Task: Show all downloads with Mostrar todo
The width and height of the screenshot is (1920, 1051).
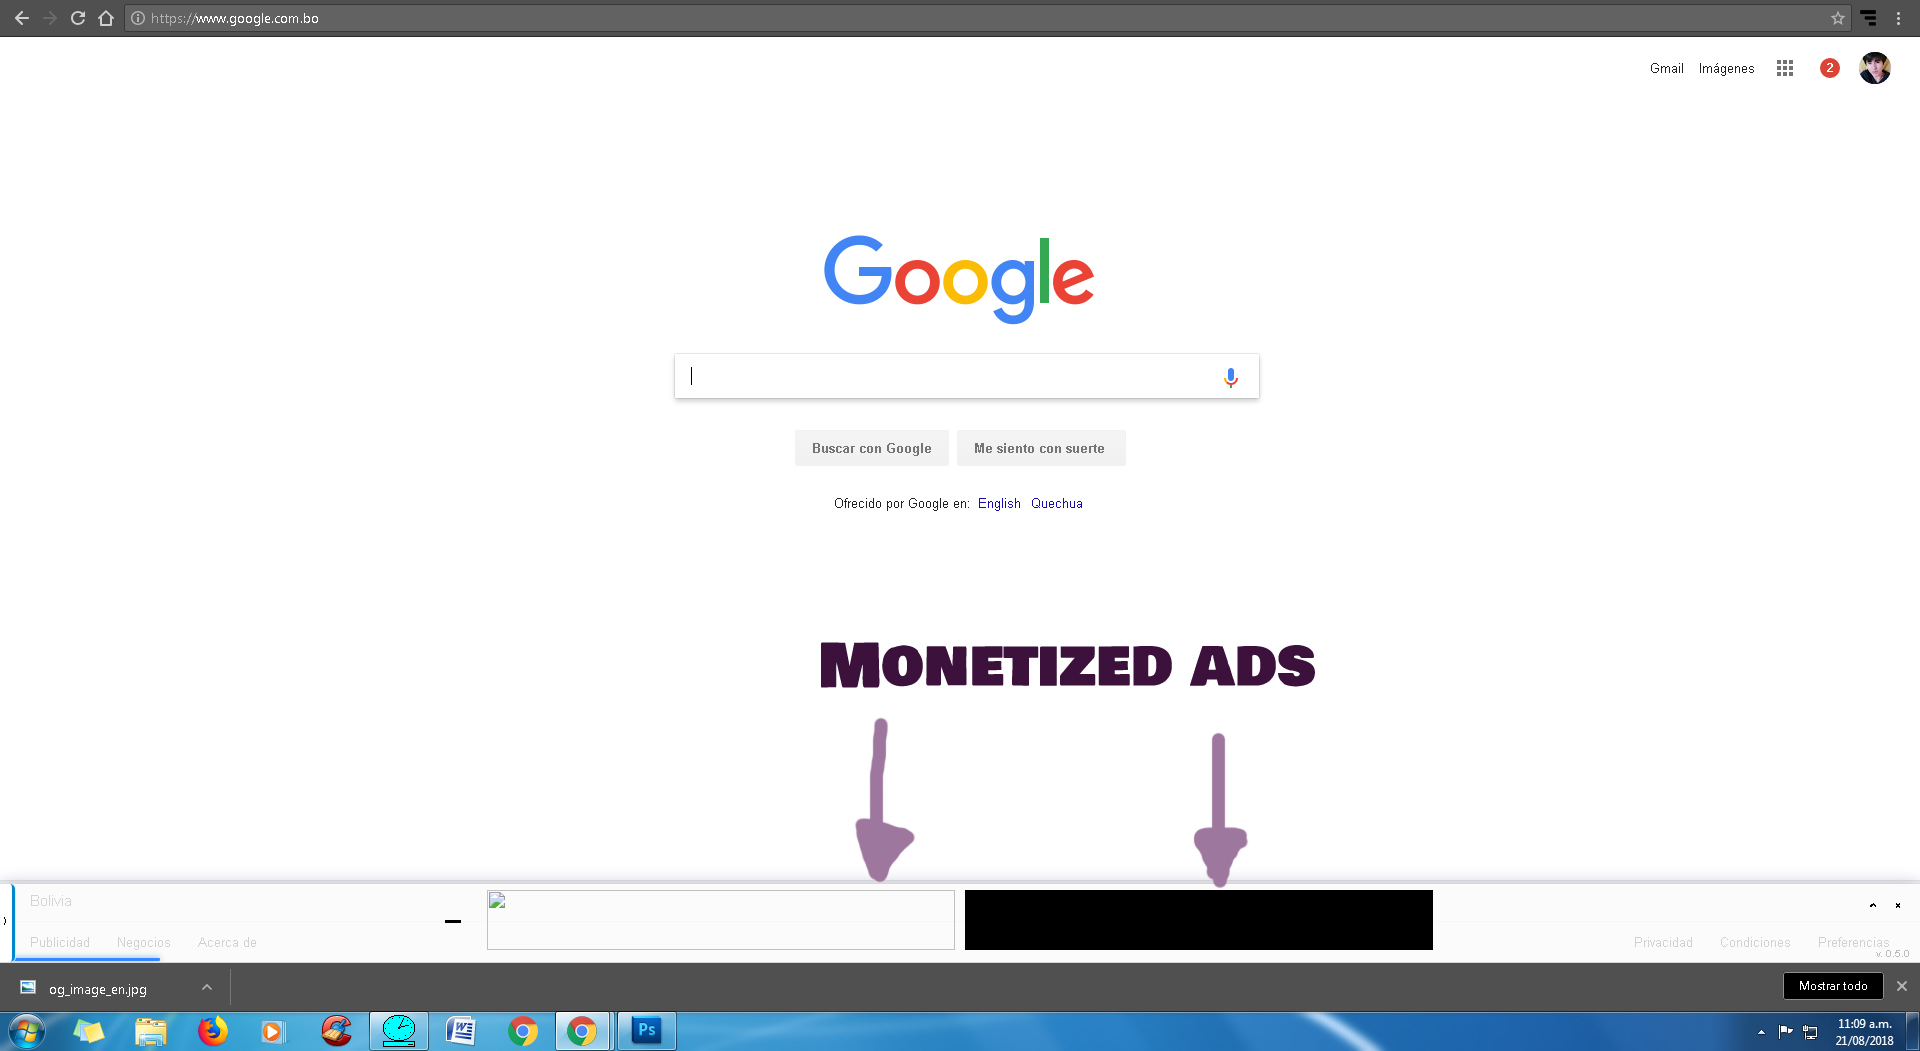Action: pos(1833,986)
